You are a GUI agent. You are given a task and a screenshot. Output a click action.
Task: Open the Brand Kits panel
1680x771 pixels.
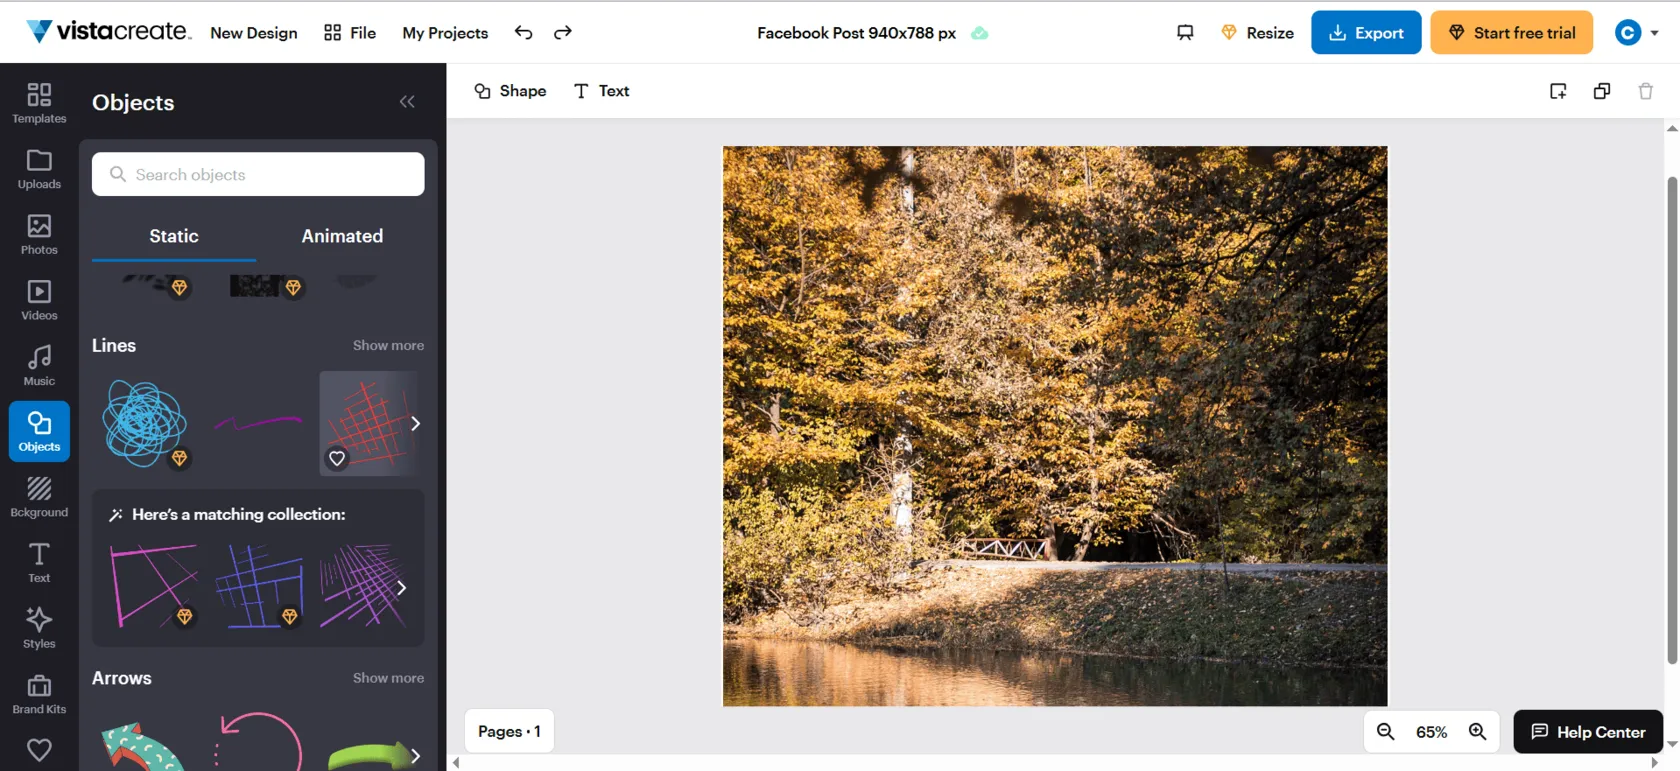pos(39,694)
